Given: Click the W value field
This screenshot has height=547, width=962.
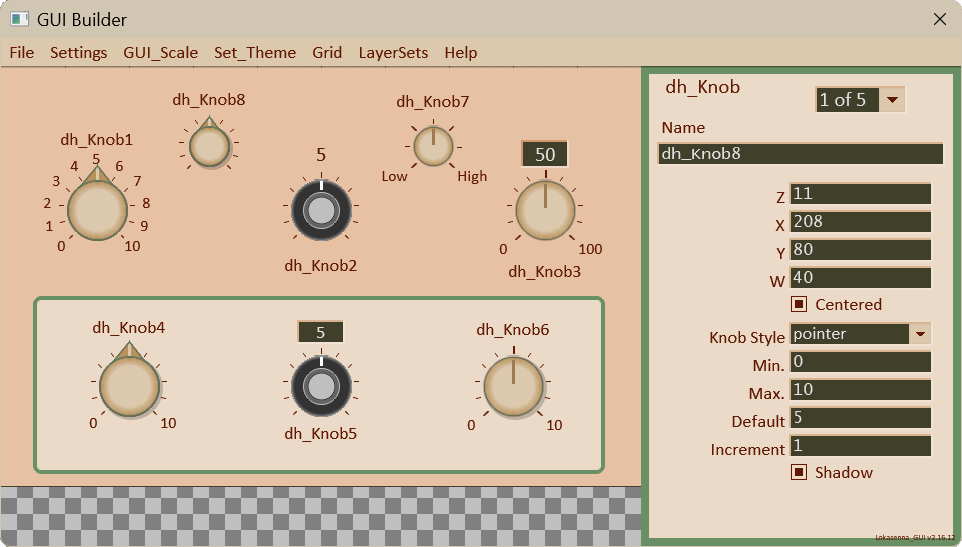Looking at the screenshot, I should [x=860, y=278].
